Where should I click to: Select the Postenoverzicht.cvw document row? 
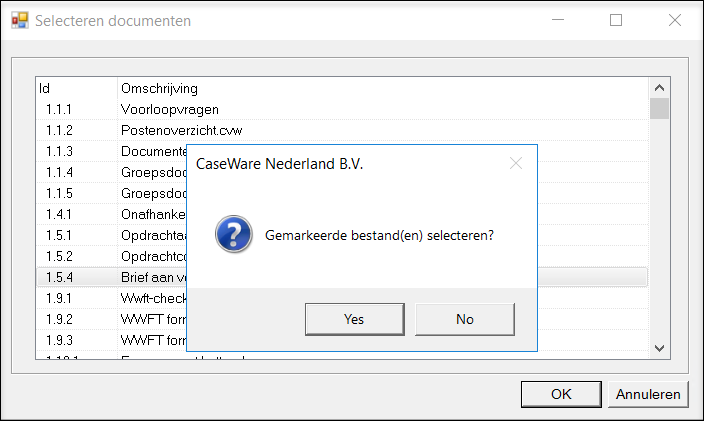click(342, 130)
